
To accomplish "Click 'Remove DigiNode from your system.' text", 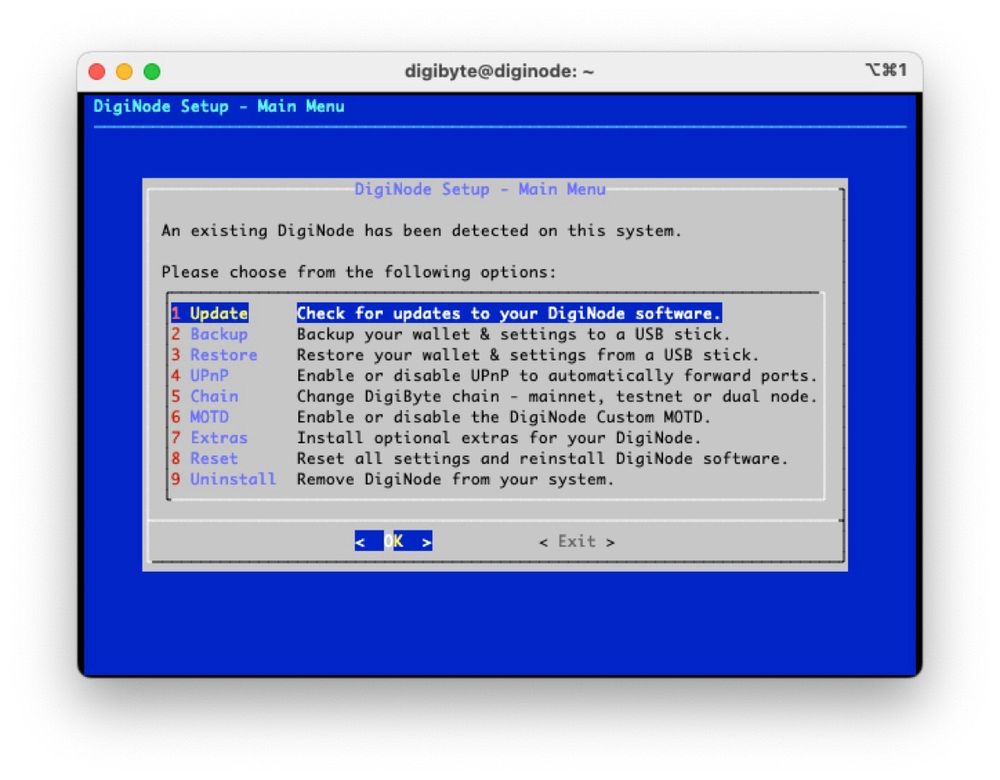I will point(455,479).
